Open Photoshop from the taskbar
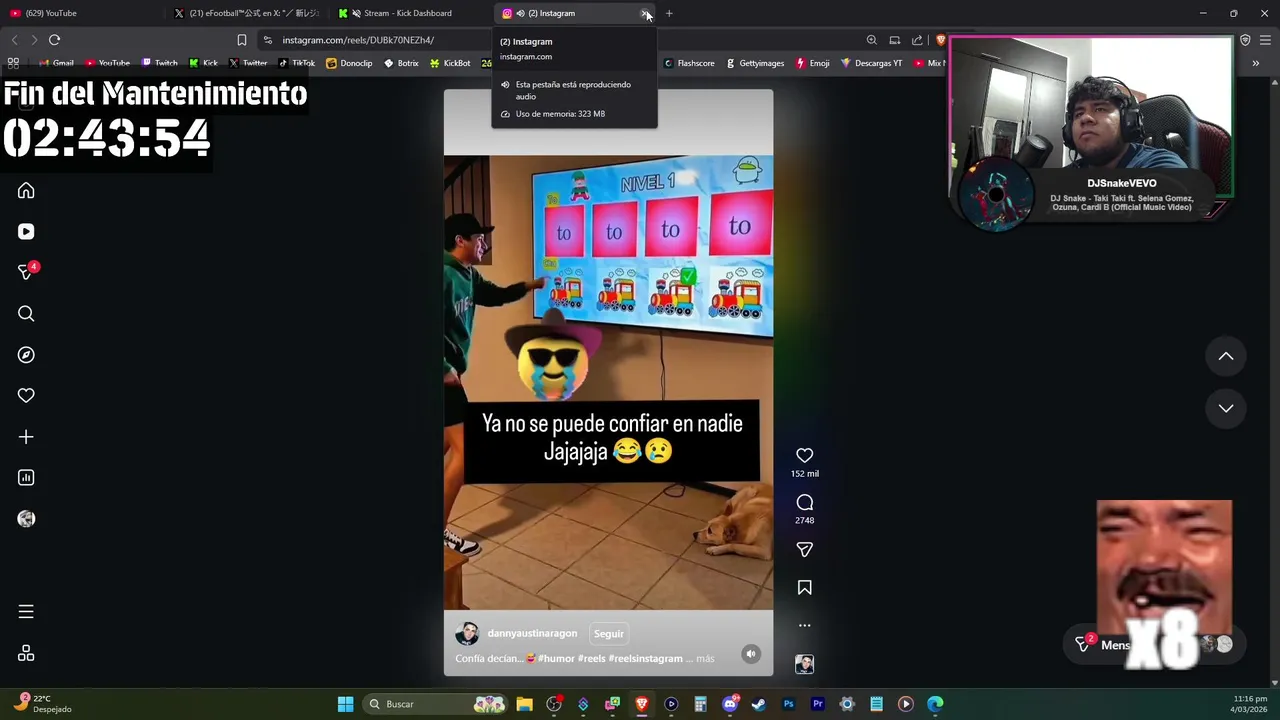The image size is (1280, 720). (x=788, y=704)
